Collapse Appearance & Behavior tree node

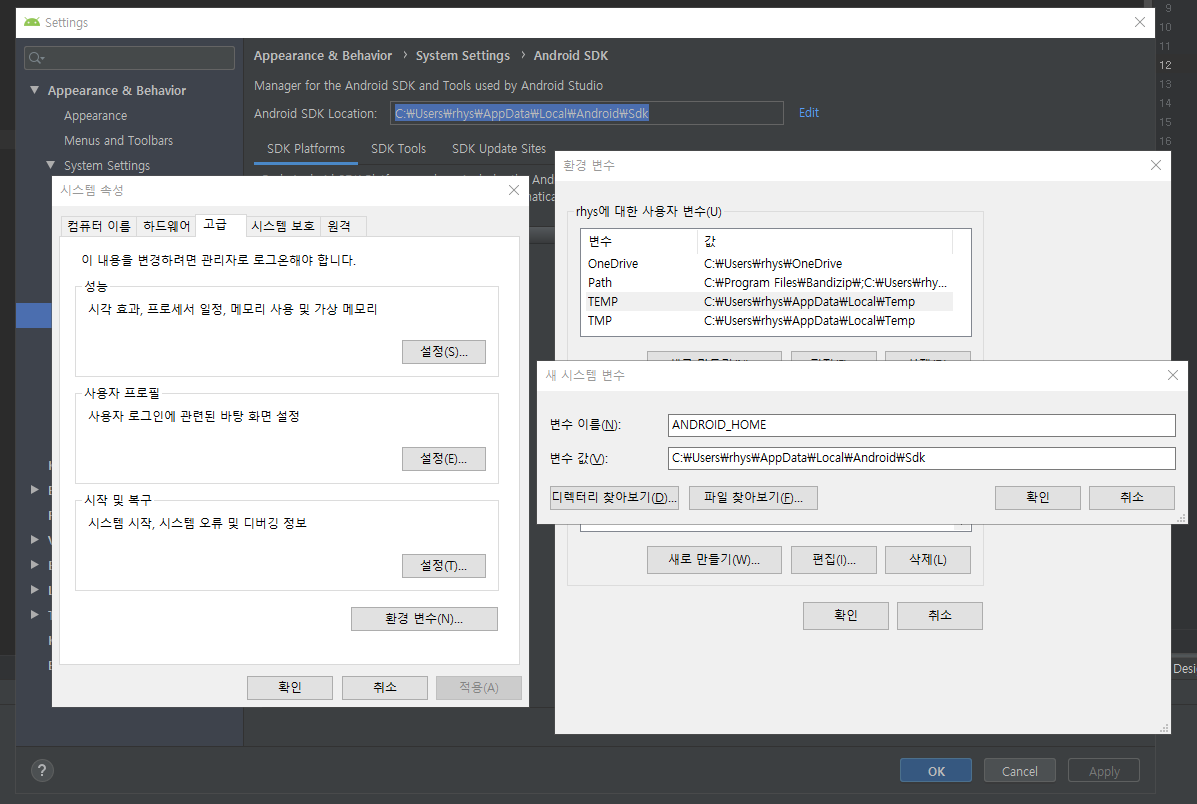click(34, 90)
